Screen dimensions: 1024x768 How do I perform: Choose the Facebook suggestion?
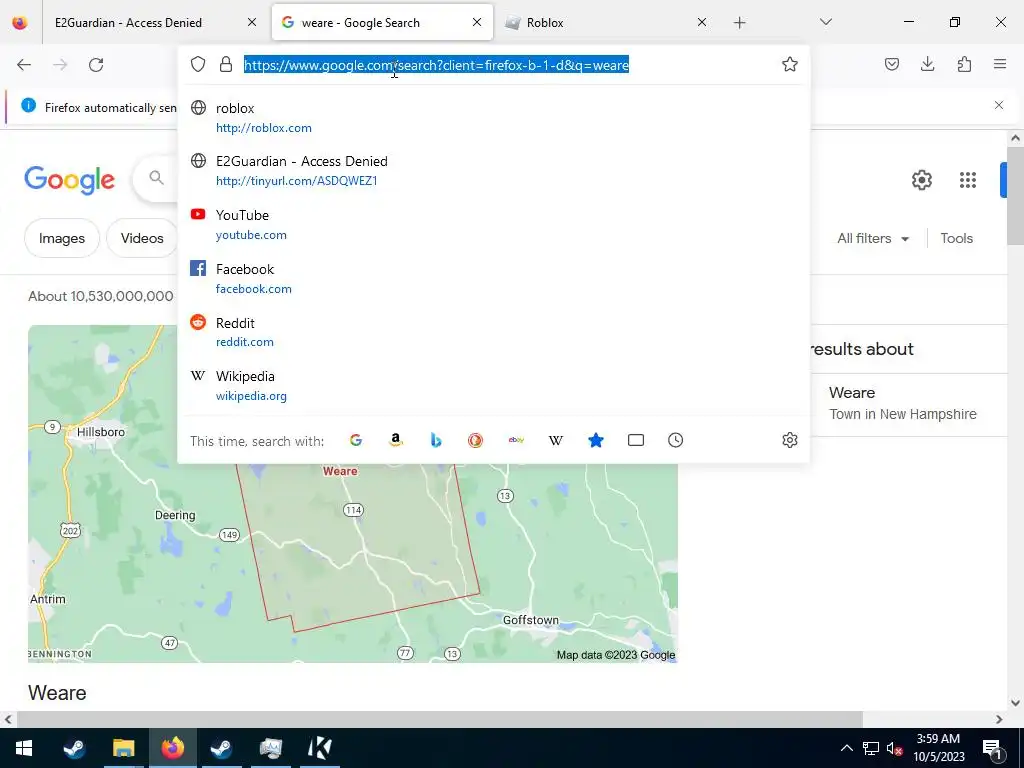493,278
